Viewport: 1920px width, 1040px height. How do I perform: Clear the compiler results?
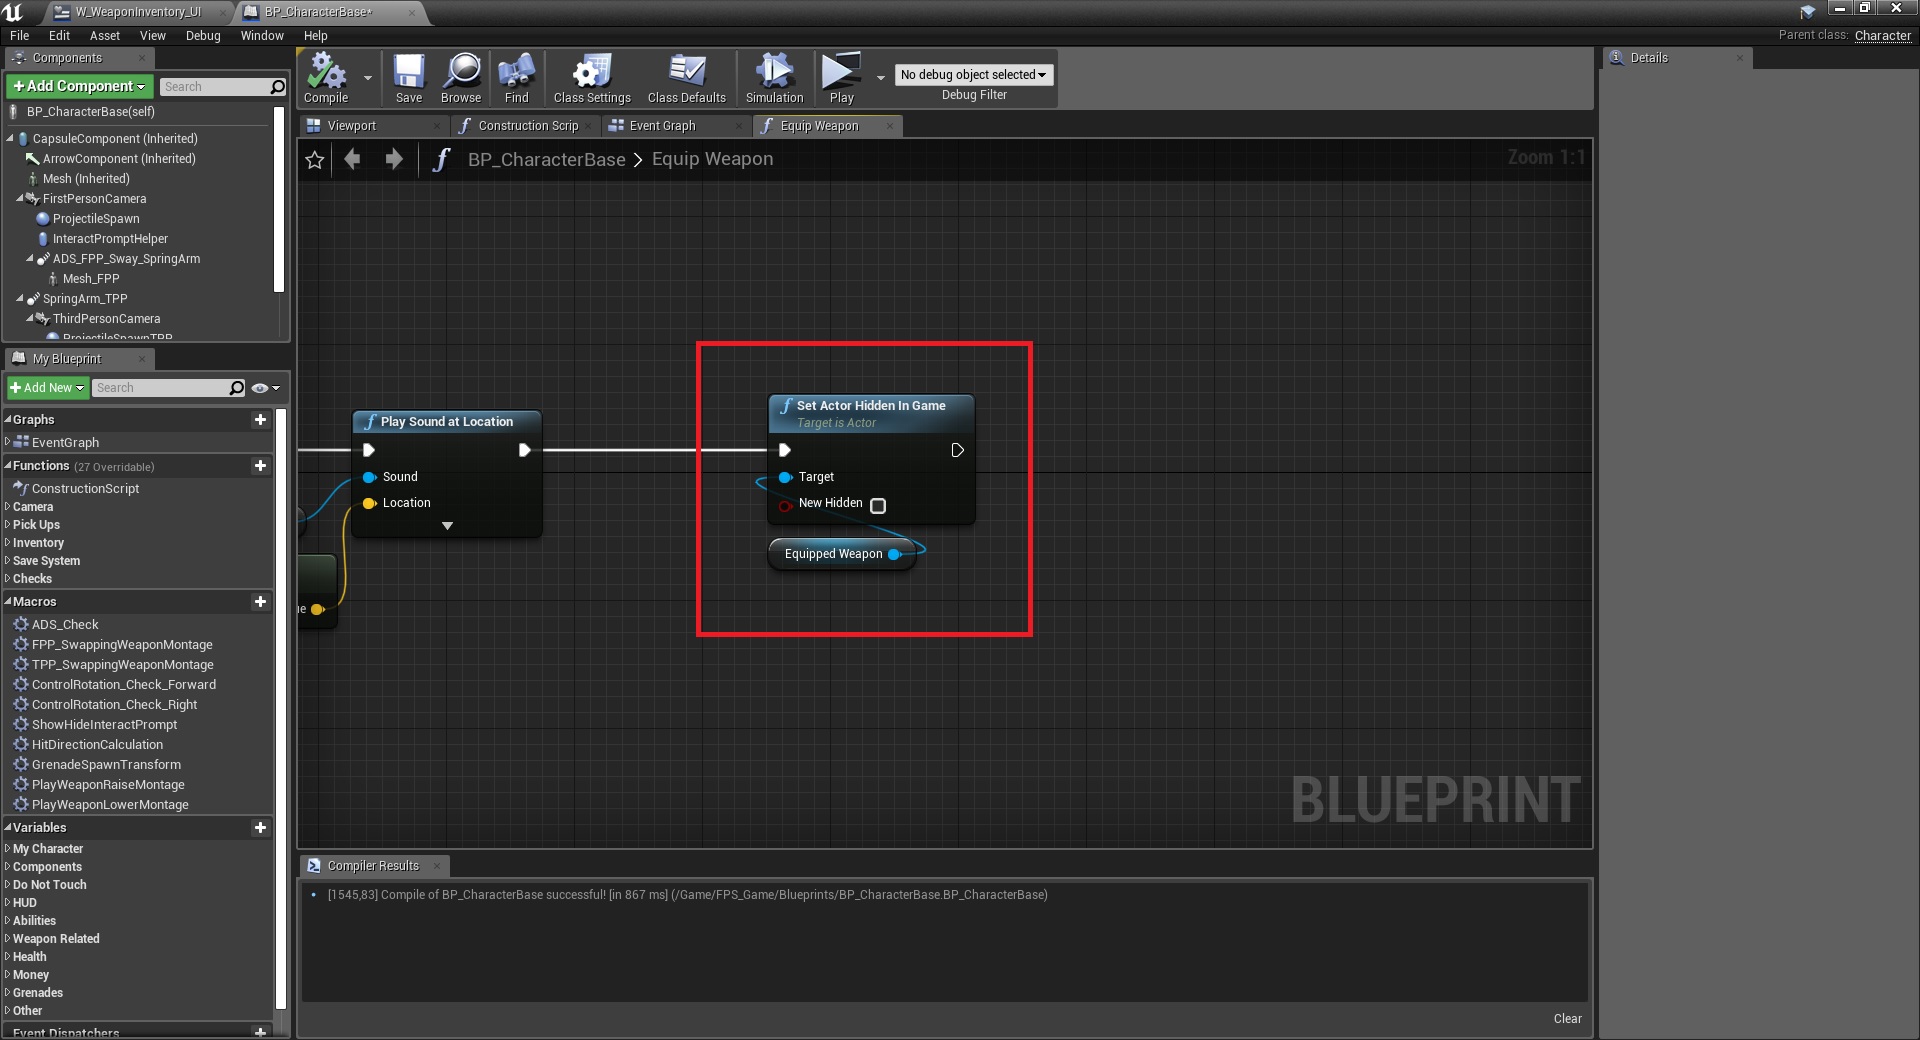[1567, 1019]
